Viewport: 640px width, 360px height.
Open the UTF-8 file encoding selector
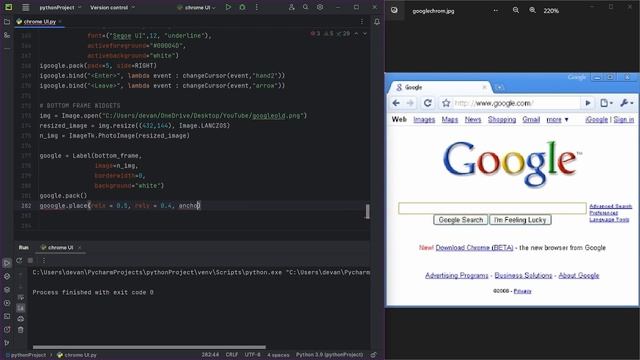pos(253,355)
